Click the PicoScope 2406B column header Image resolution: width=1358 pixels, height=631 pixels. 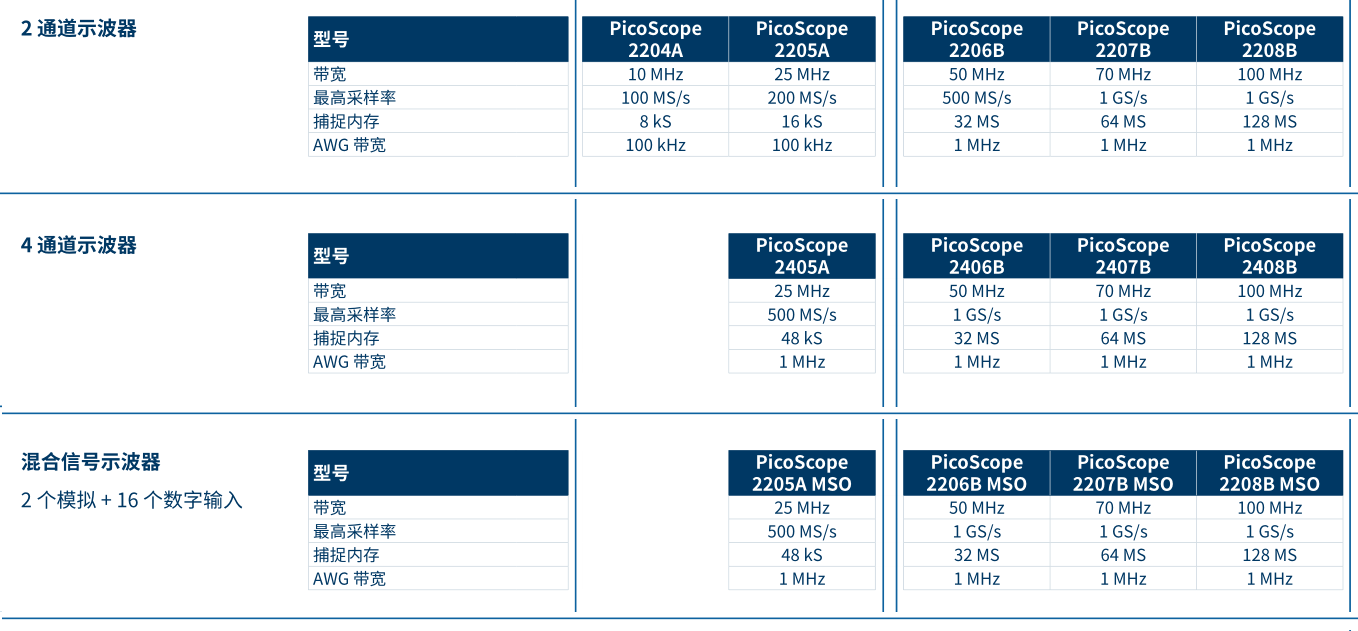point(976,256)
